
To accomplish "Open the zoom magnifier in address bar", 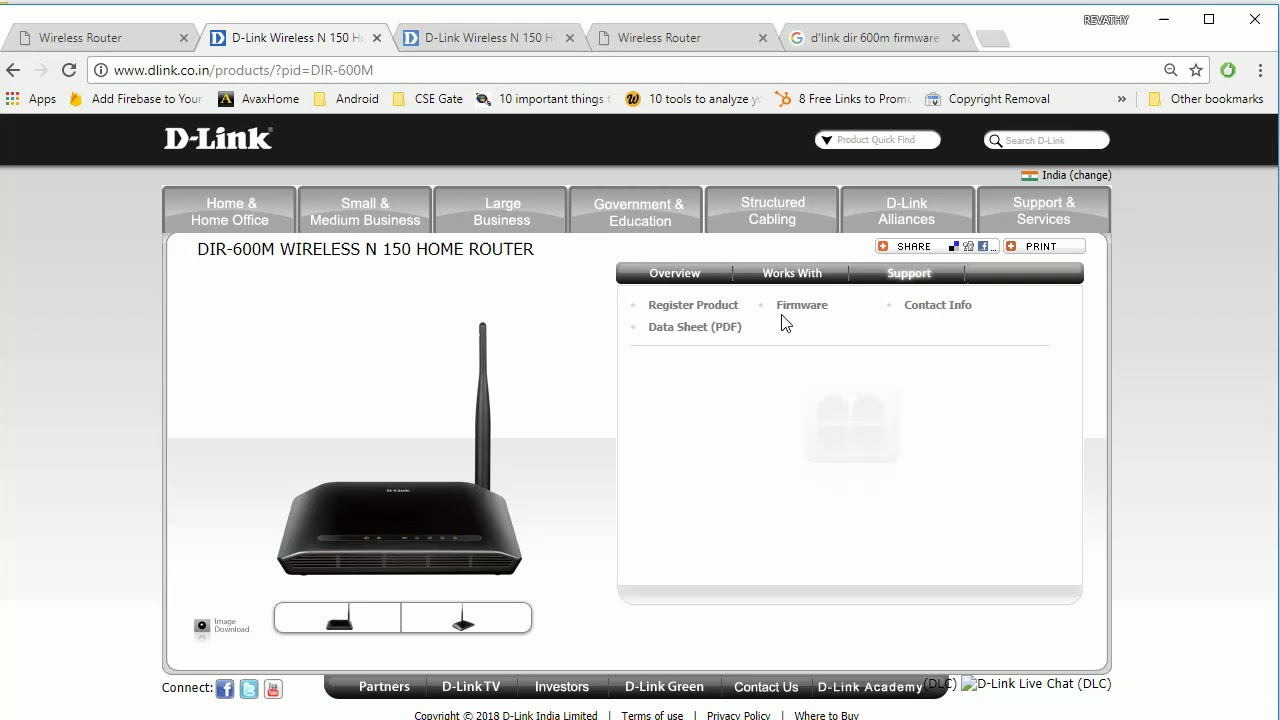I will tap(1170, 70).
